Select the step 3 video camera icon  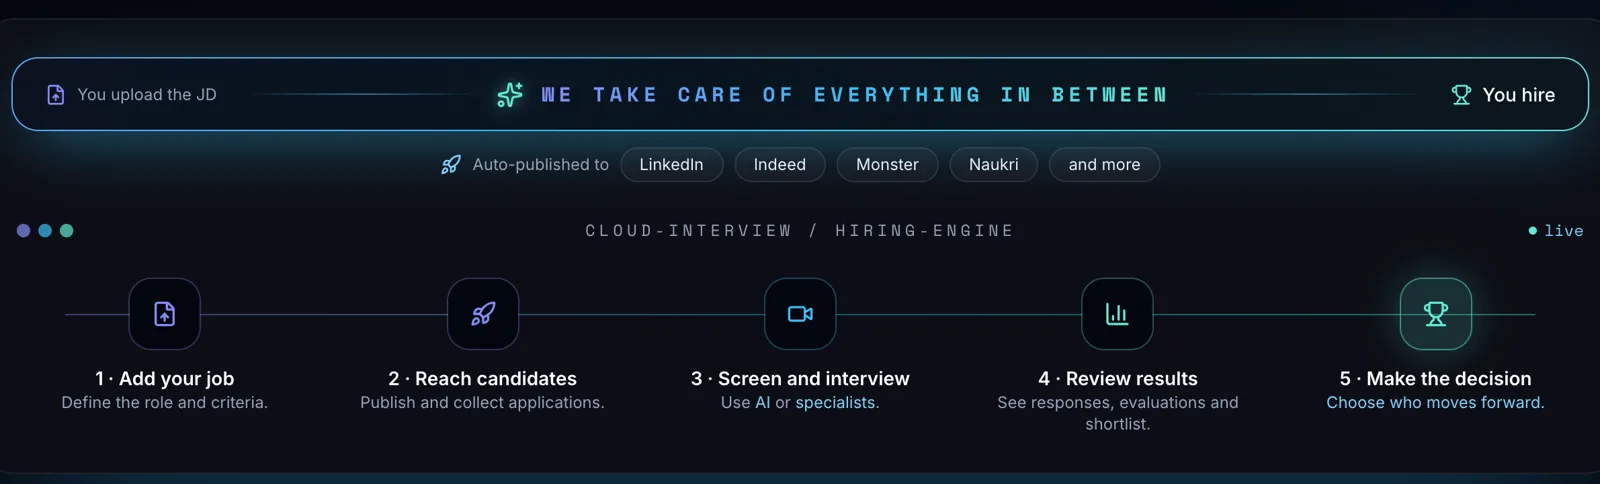tap(800, 314)
